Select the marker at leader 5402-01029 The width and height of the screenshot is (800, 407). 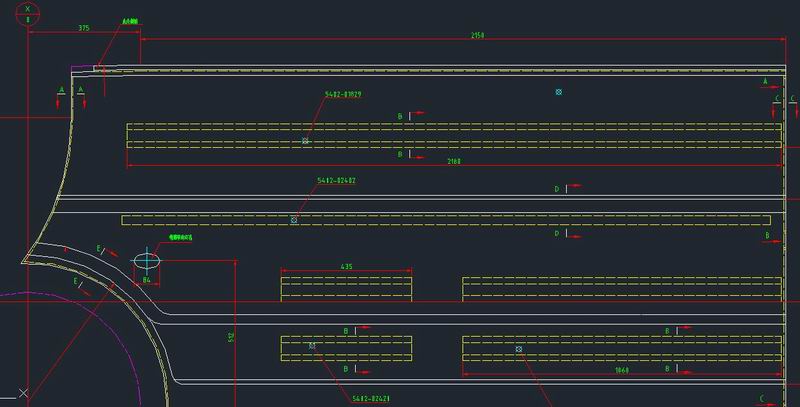coord(305,141)
